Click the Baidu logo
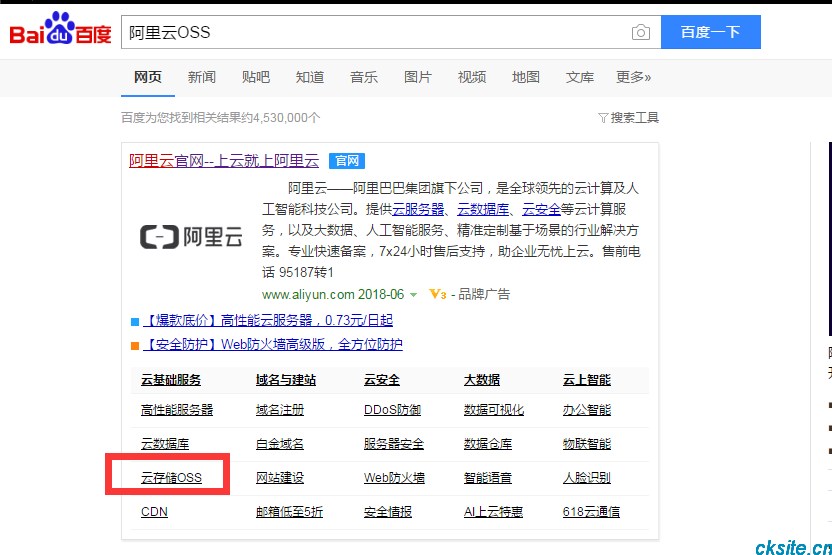 click(x=60, y=29)
